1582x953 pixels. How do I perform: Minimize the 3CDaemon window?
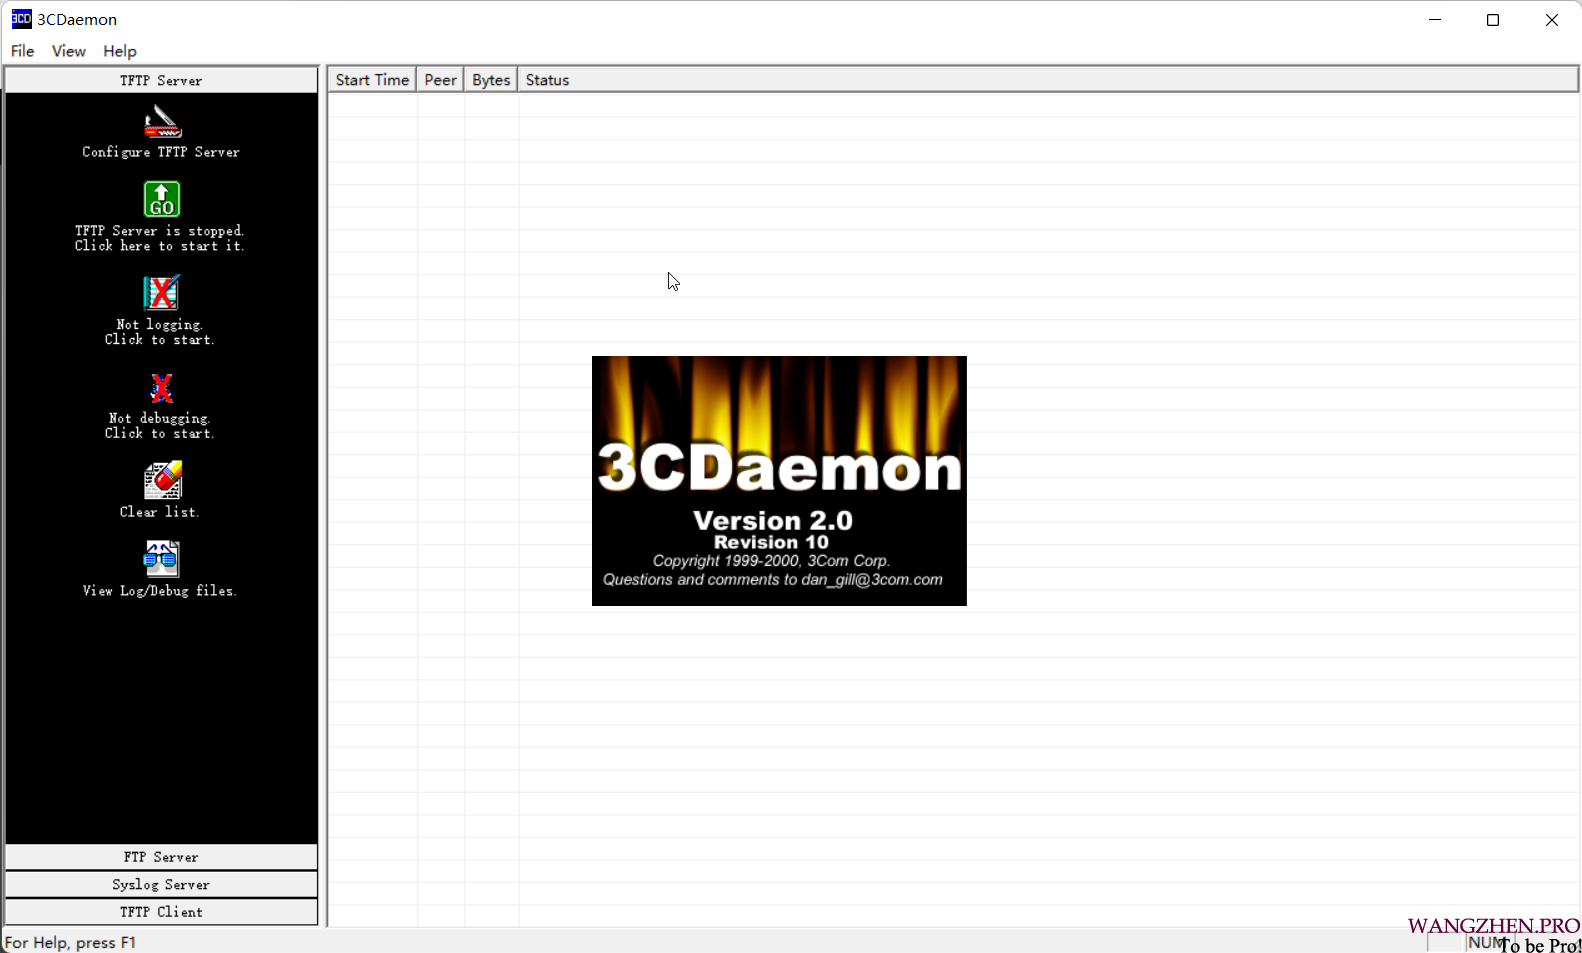pyautogui.click(x=1435, y=20)
